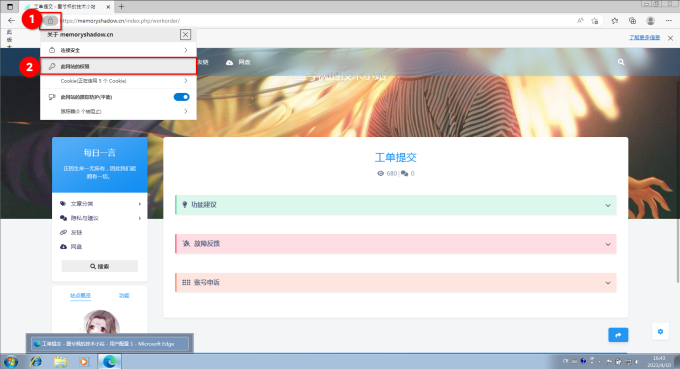The width and height of the screenshot is (680, 369).
Task: Click the grid icon in 账号申诉
Action: (x=186, y=283)
